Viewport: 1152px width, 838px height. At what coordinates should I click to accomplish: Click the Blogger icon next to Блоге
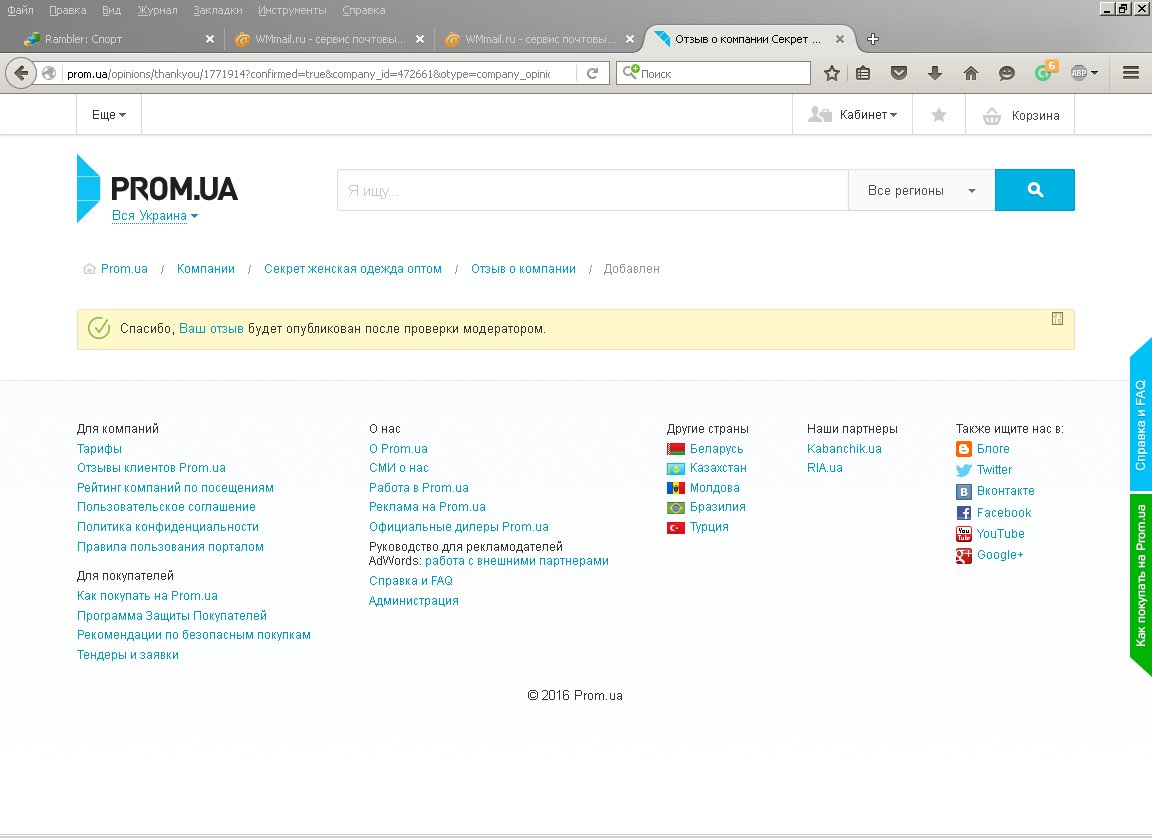click(963, 449)
